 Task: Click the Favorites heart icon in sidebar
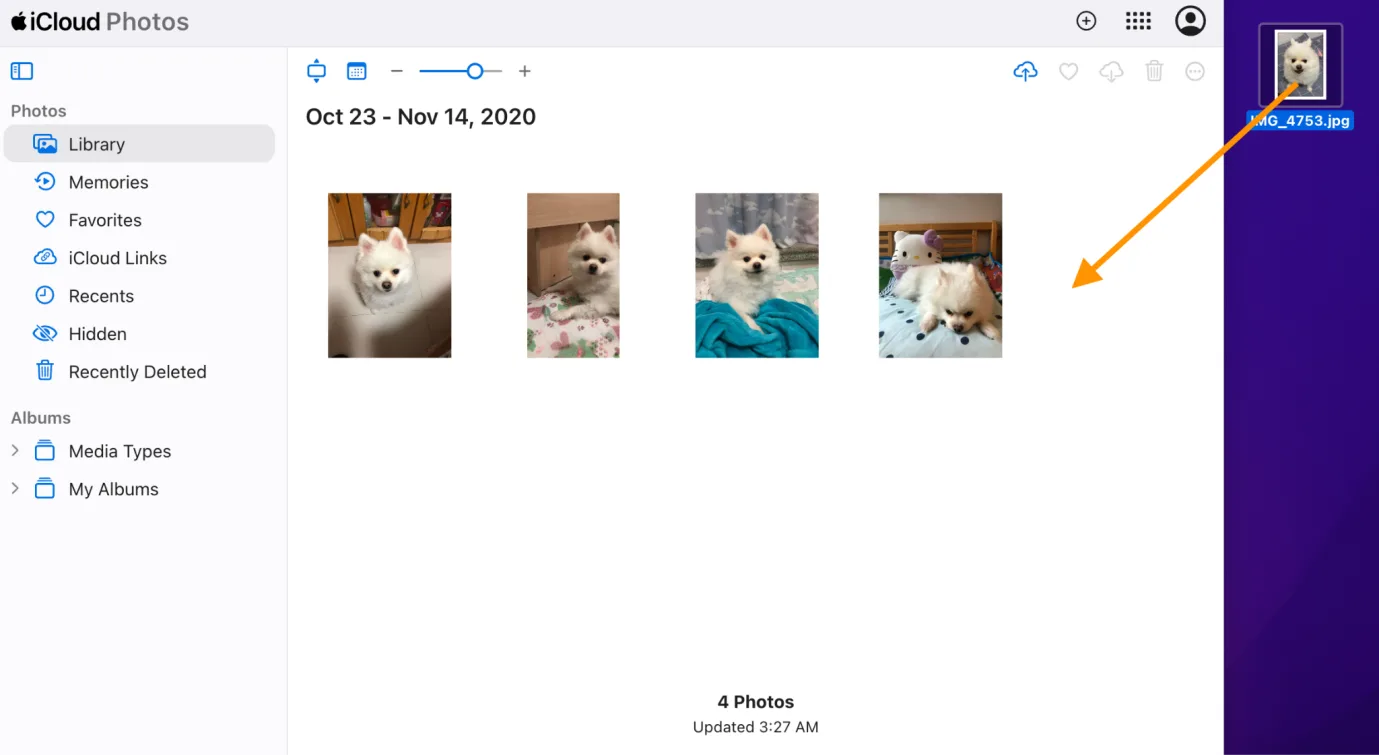[45, 220]
